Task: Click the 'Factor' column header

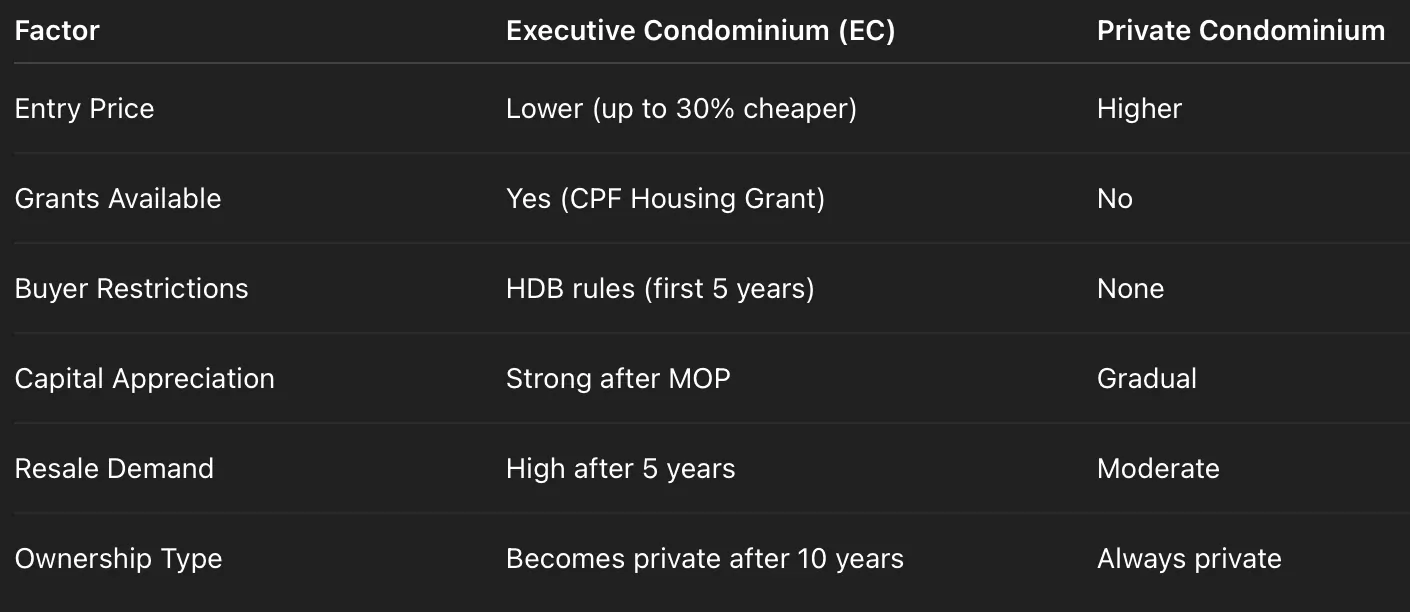Action: (57, 31)
